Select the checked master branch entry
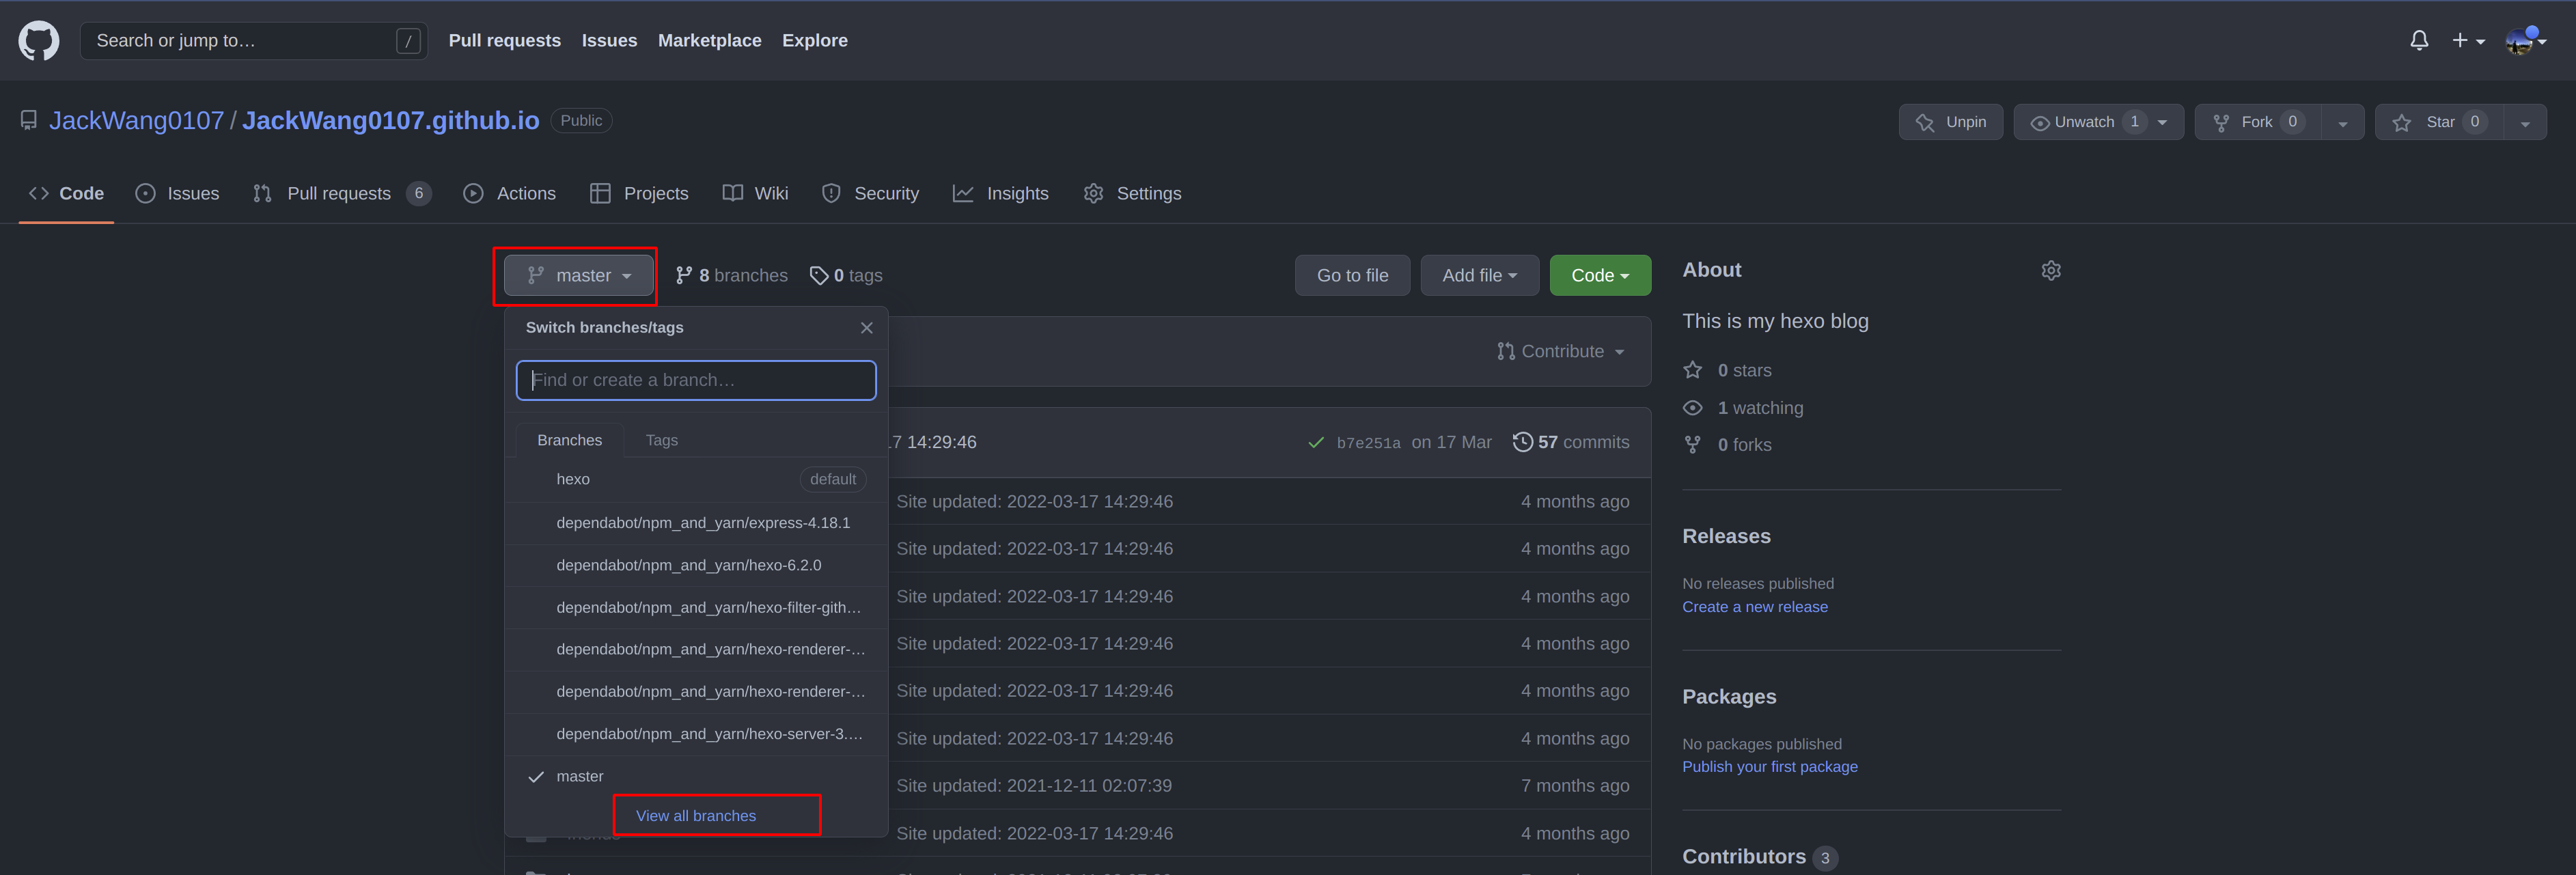Viewport: 2576px width, 875px height. point(696,777)
